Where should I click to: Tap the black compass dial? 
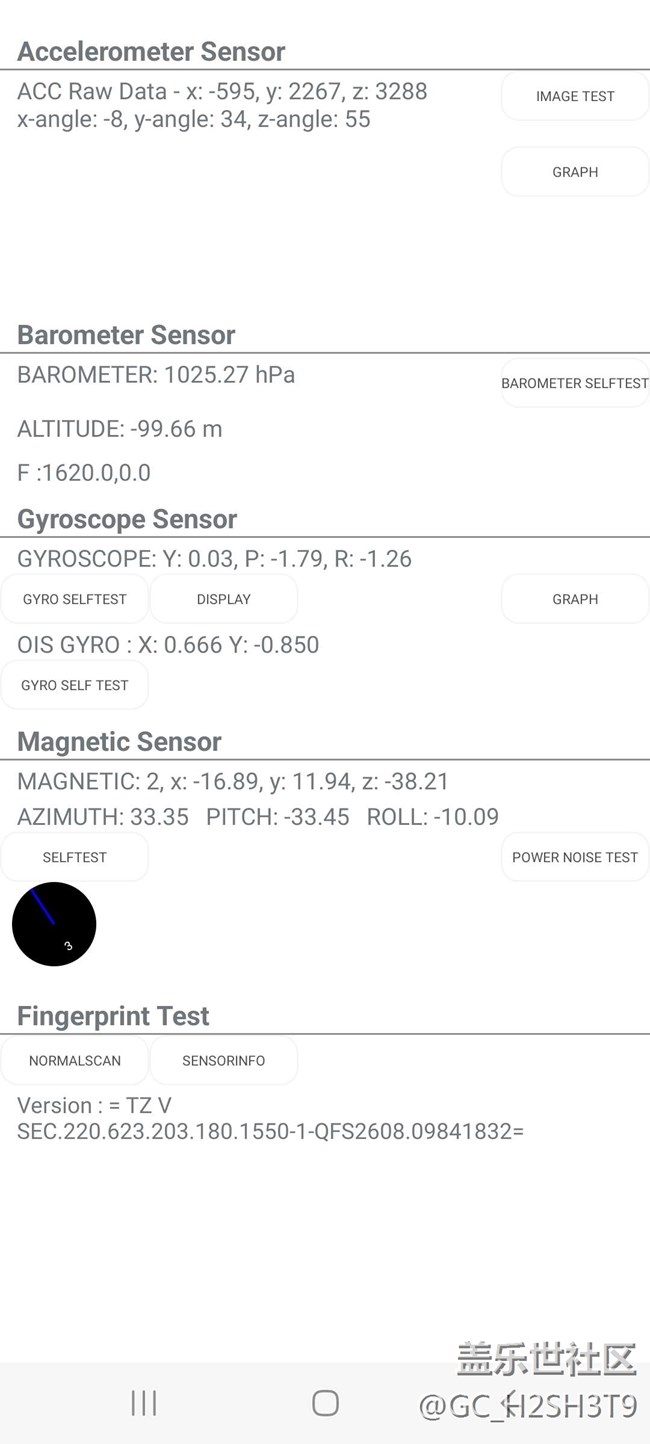pyautogui.click(x=54, y=924)
